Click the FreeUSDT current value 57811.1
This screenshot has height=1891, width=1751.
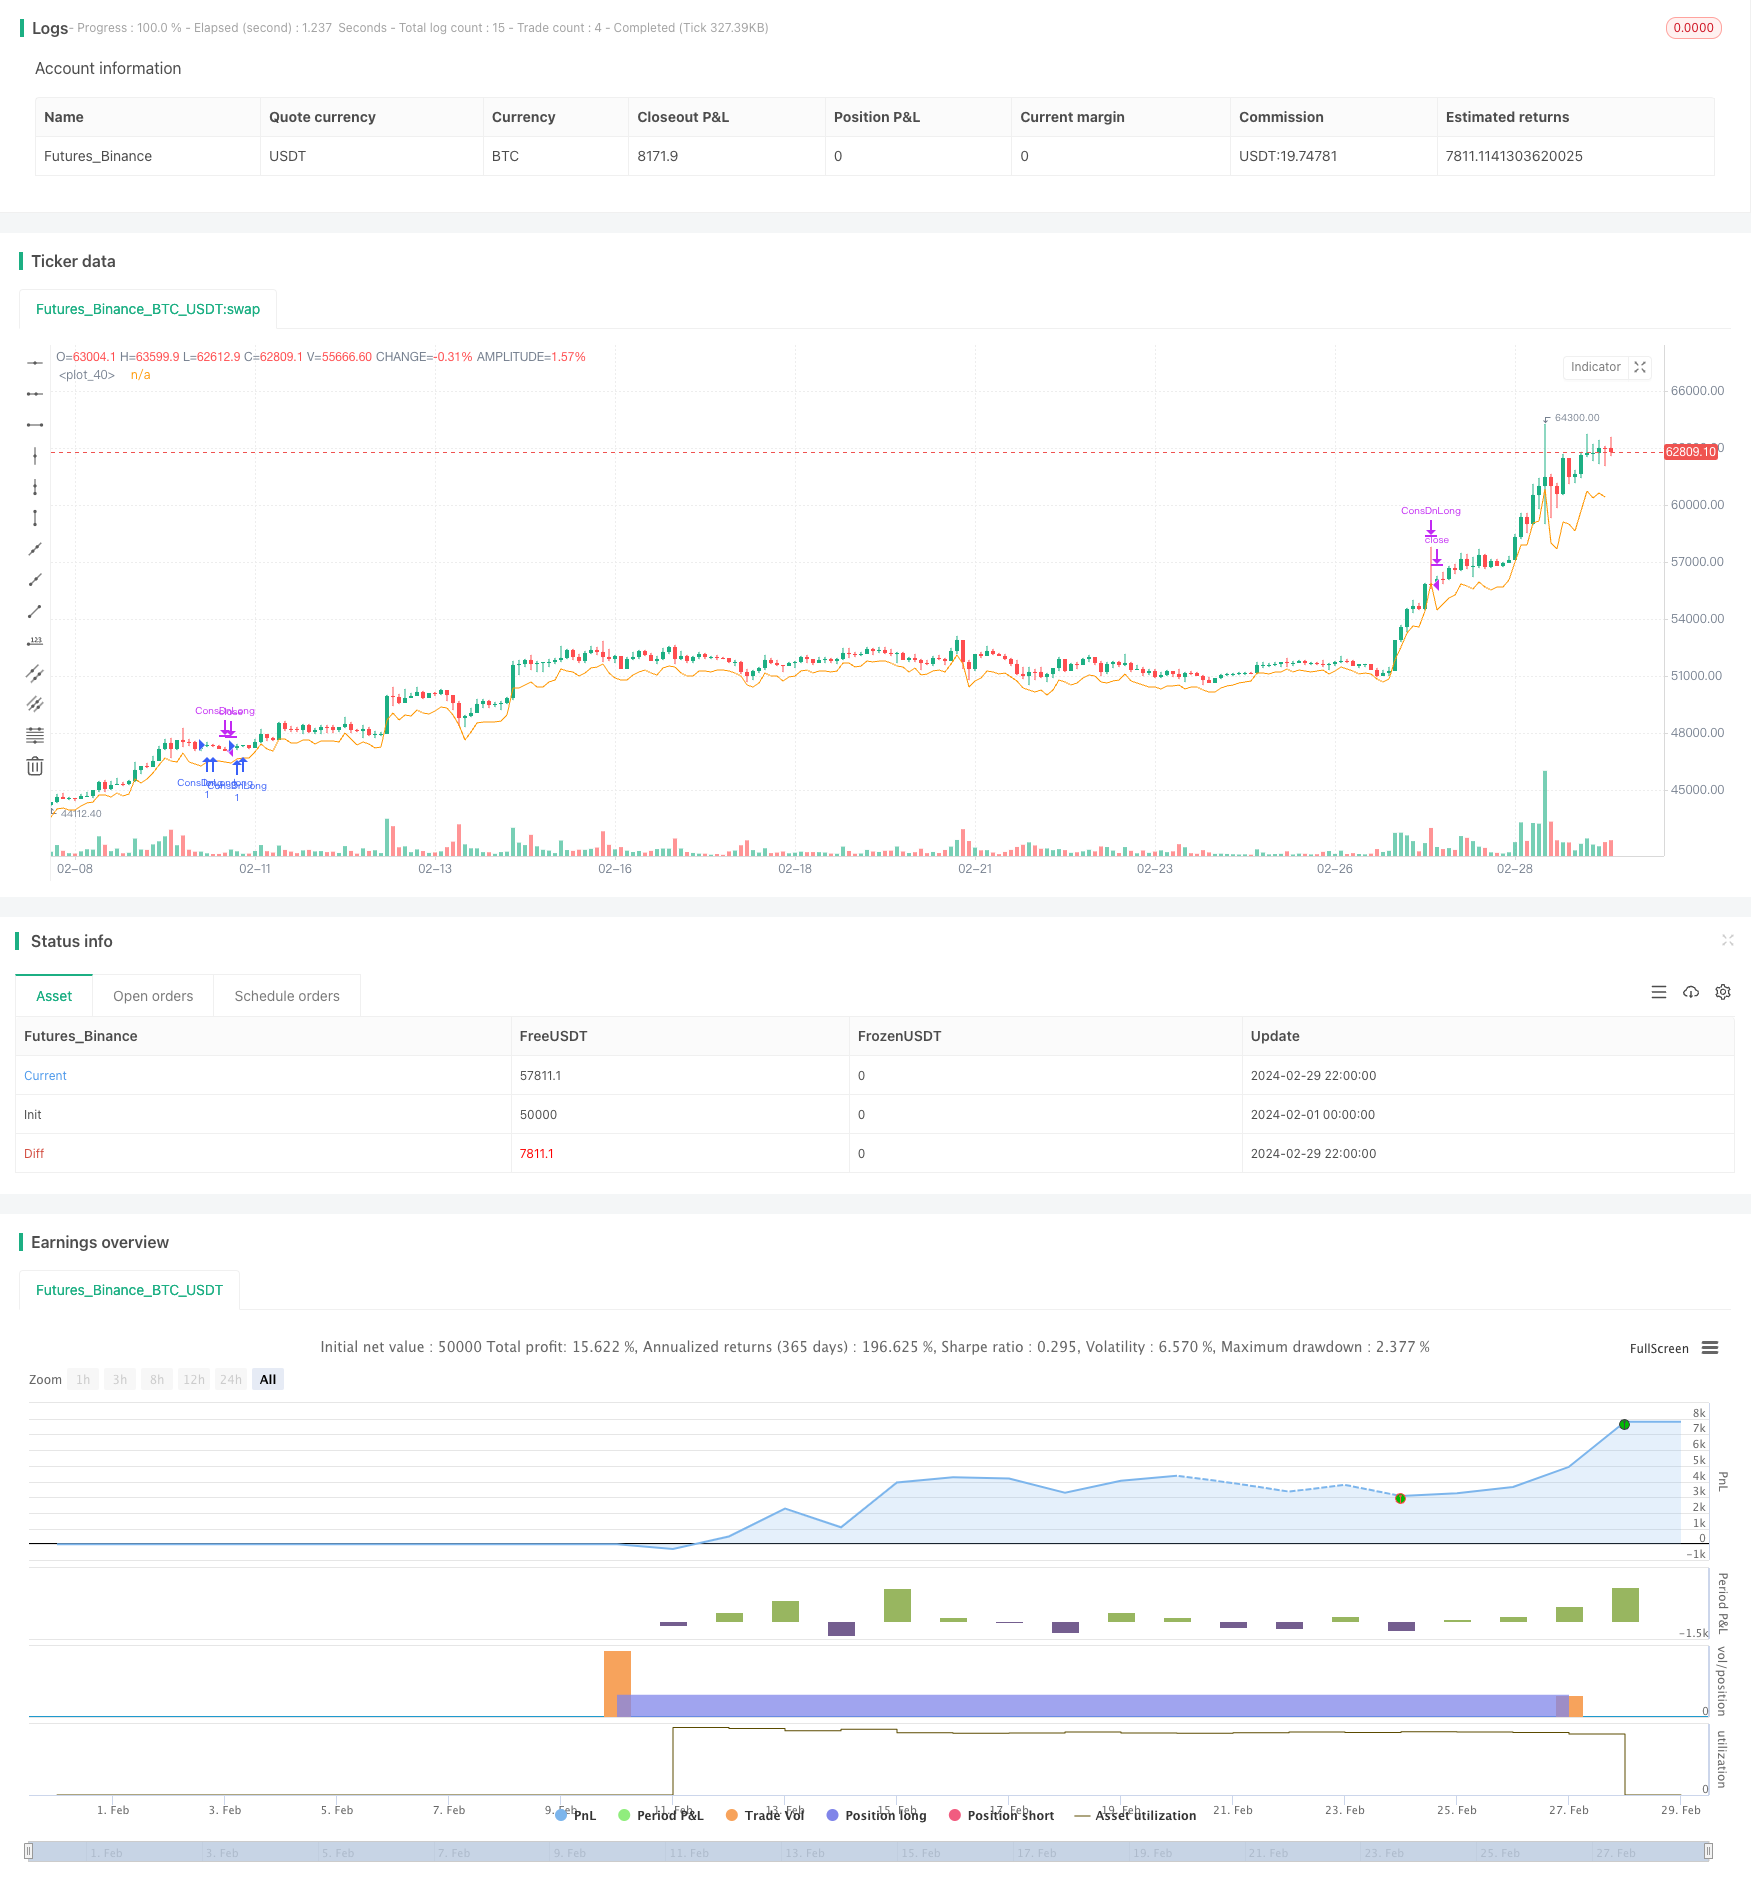click(540, 1076)
